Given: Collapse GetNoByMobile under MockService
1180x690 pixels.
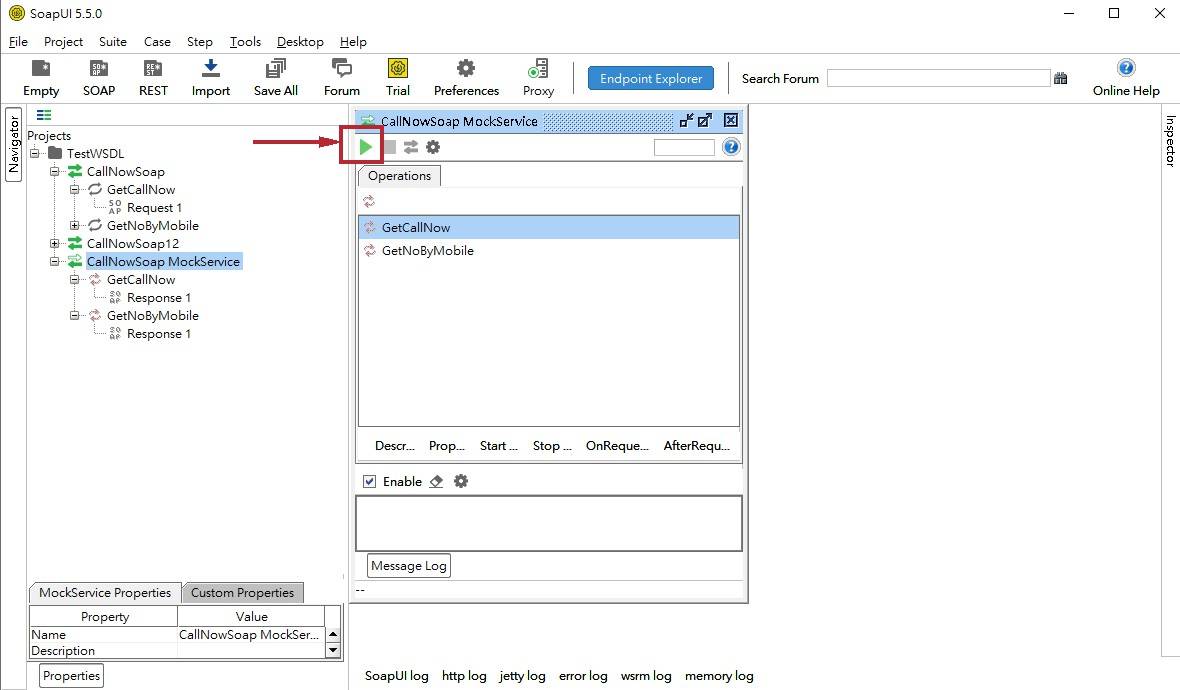Looking at the screenshot, I should (75, 316).
